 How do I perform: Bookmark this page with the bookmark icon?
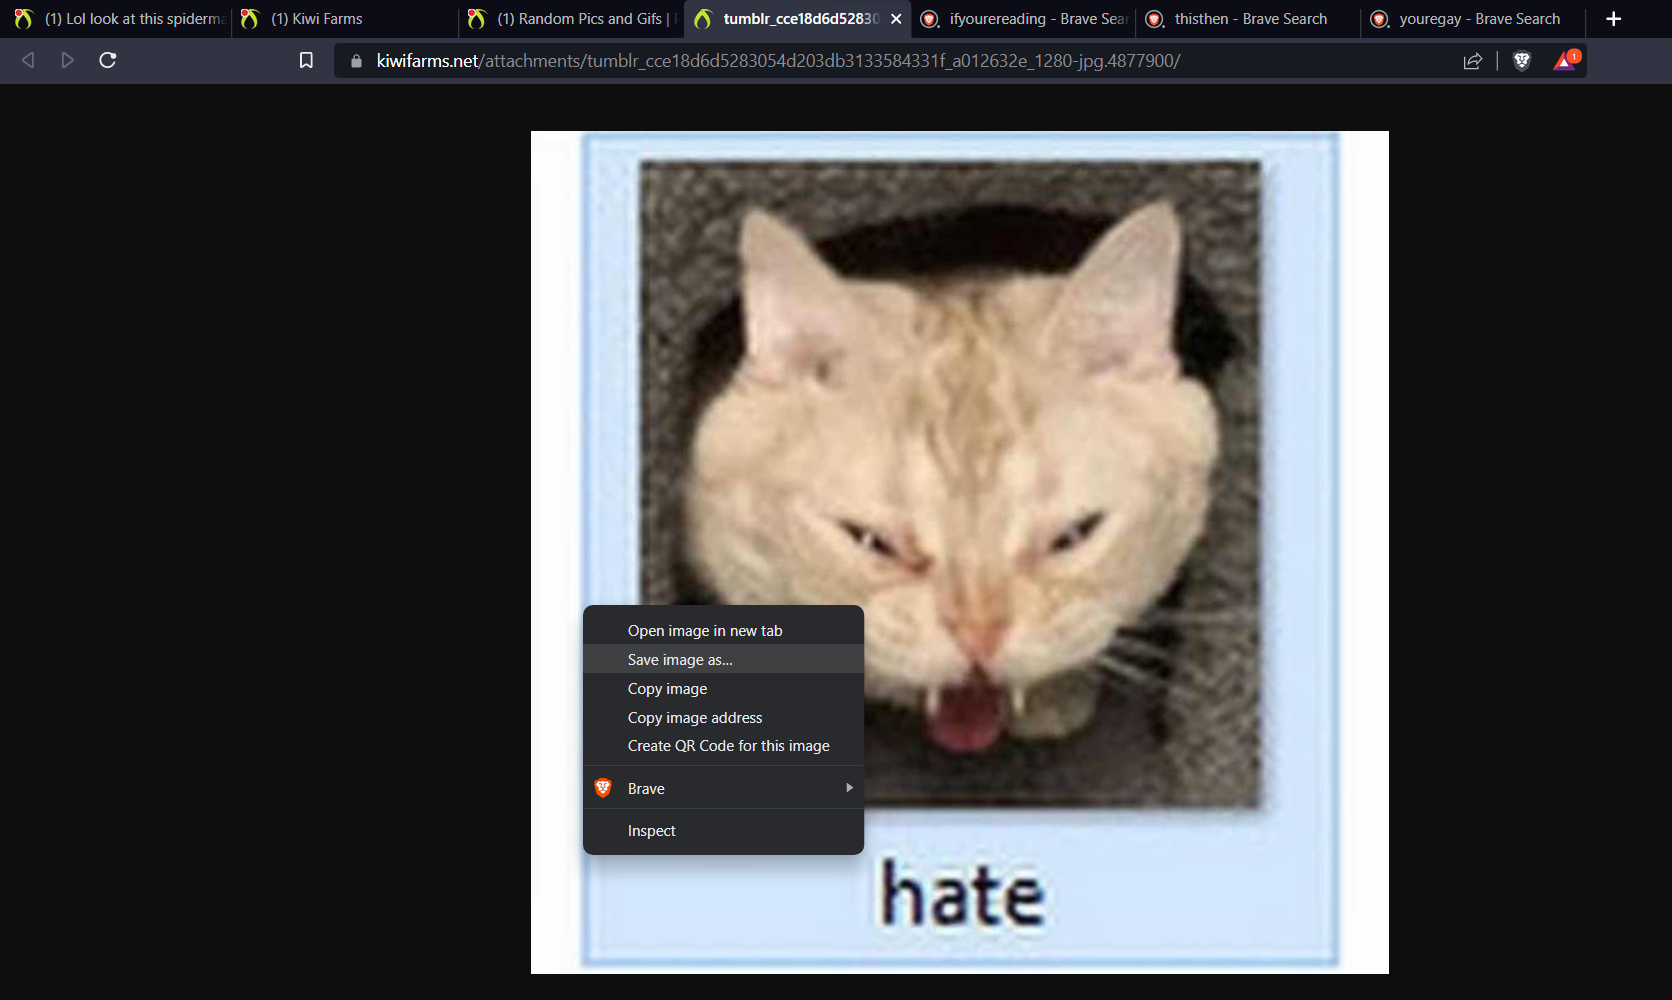click(x=306, y=60)
